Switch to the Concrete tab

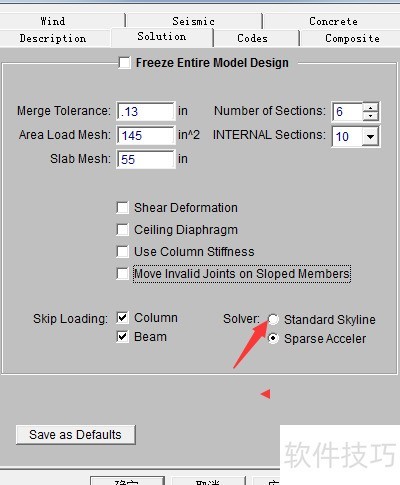(333, 21)
